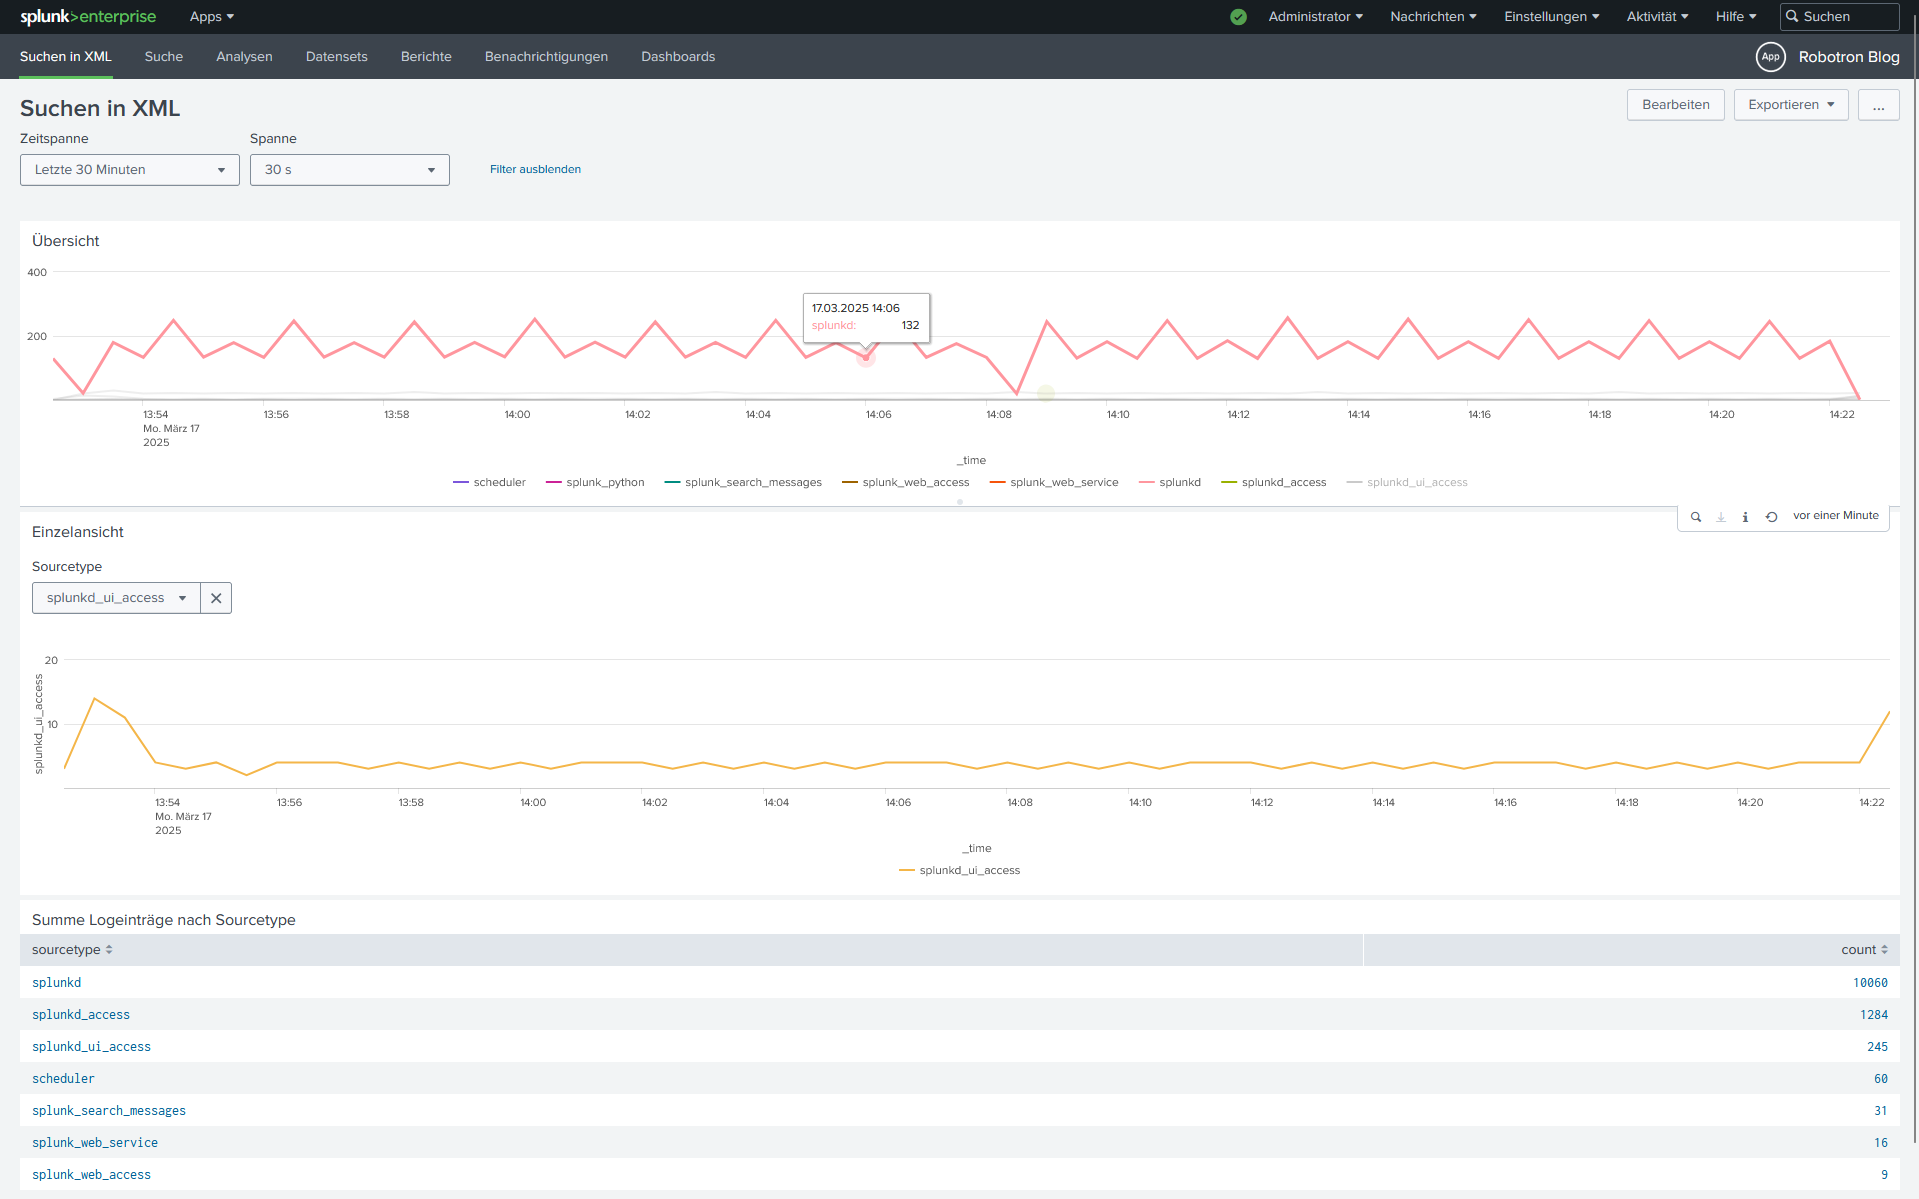Open search via the panel magnifier icon

[1696, 517]
